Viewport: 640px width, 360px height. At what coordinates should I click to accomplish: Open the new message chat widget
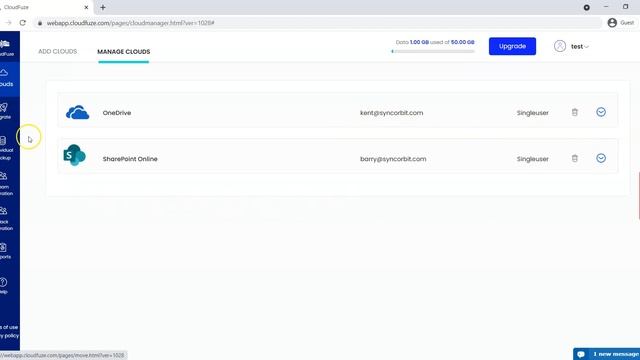point(607,354)
